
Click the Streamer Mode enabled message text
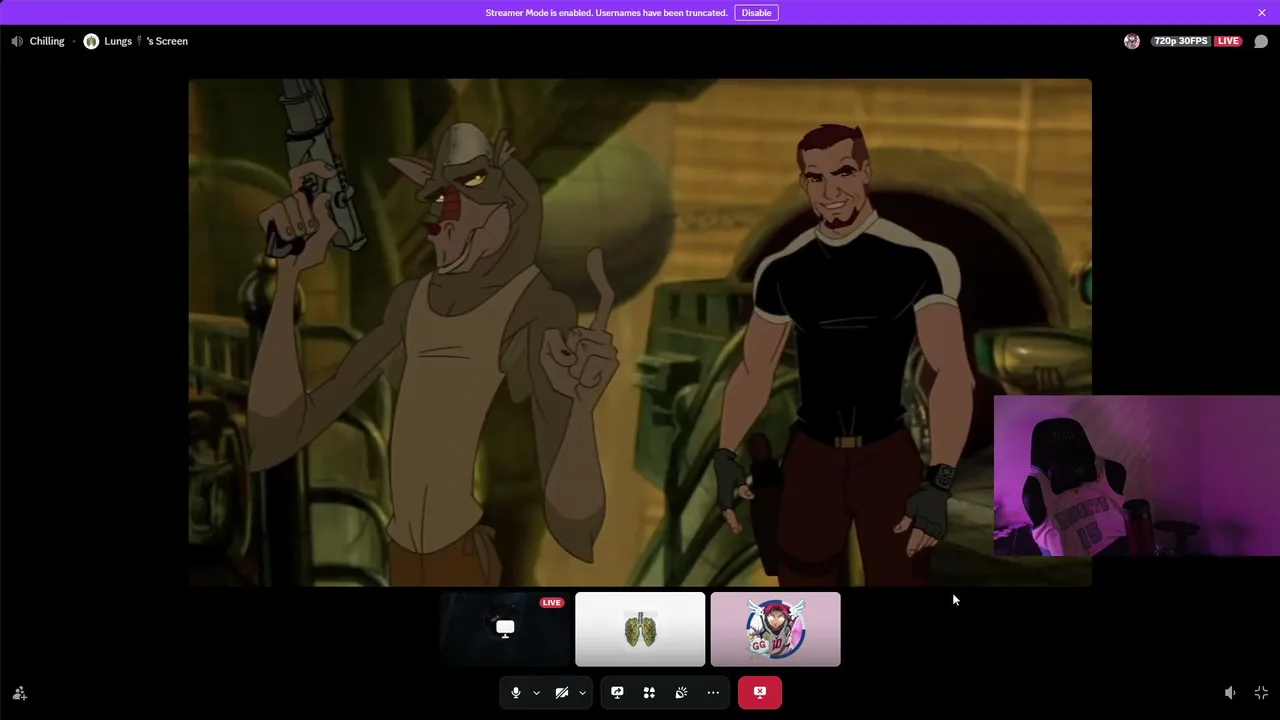point(606,13)
